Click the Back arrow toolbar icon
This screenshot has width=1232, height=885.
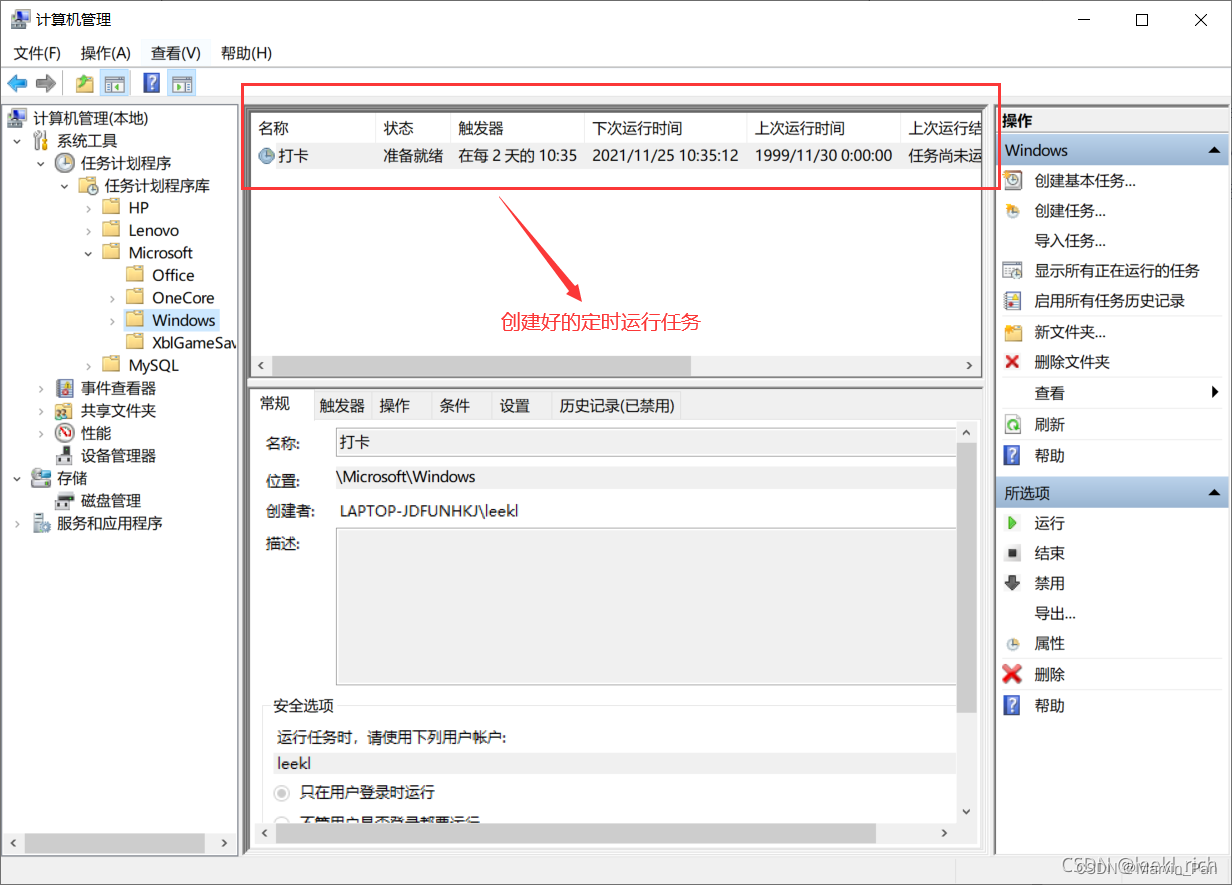pos(17,83)
